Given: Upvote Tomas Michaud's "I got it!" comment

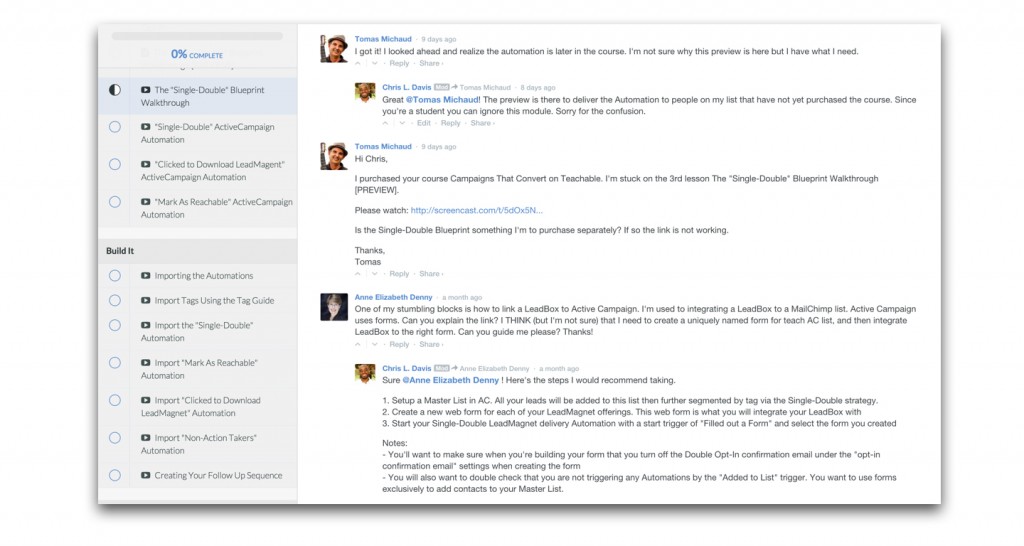Looking at the screenshot, I should coord(358,63).
